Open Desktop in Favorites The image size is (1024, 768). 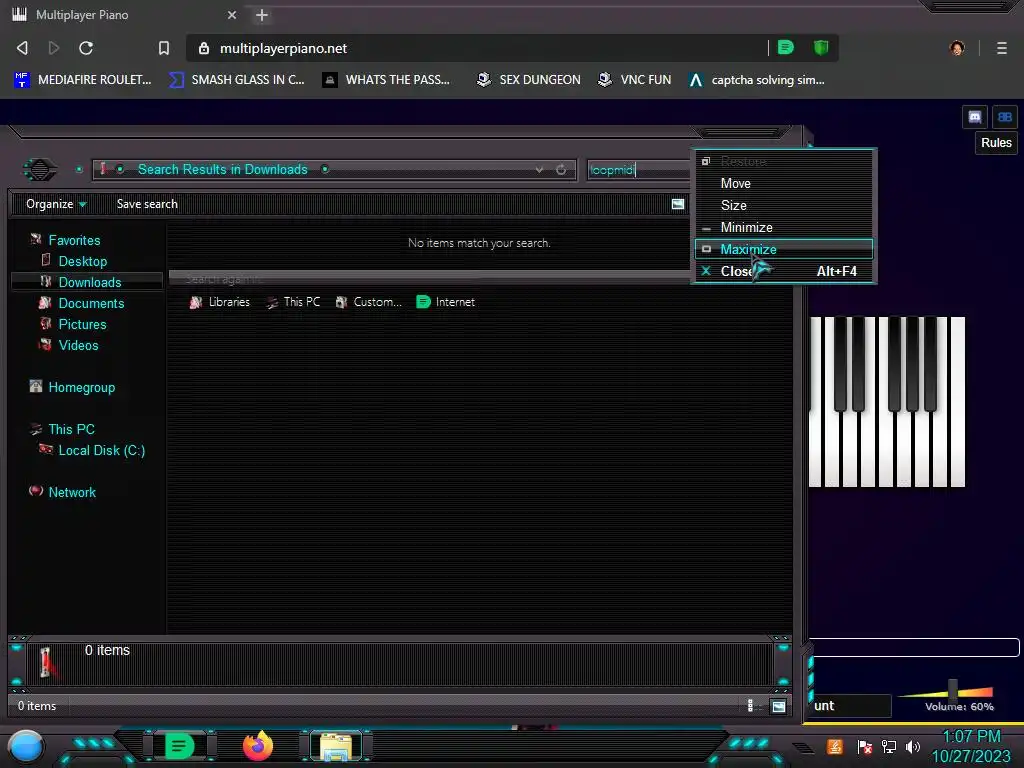coord(82,261)
